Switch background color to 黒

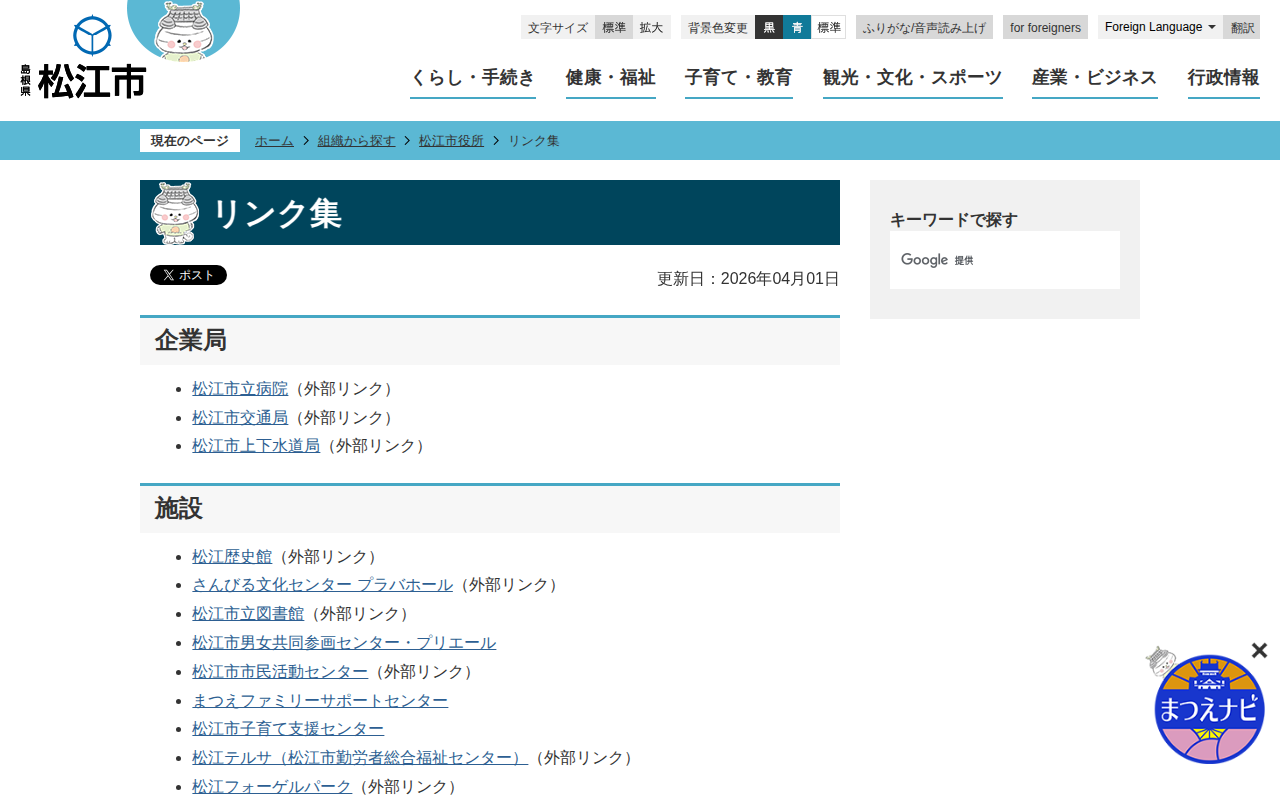769,28
